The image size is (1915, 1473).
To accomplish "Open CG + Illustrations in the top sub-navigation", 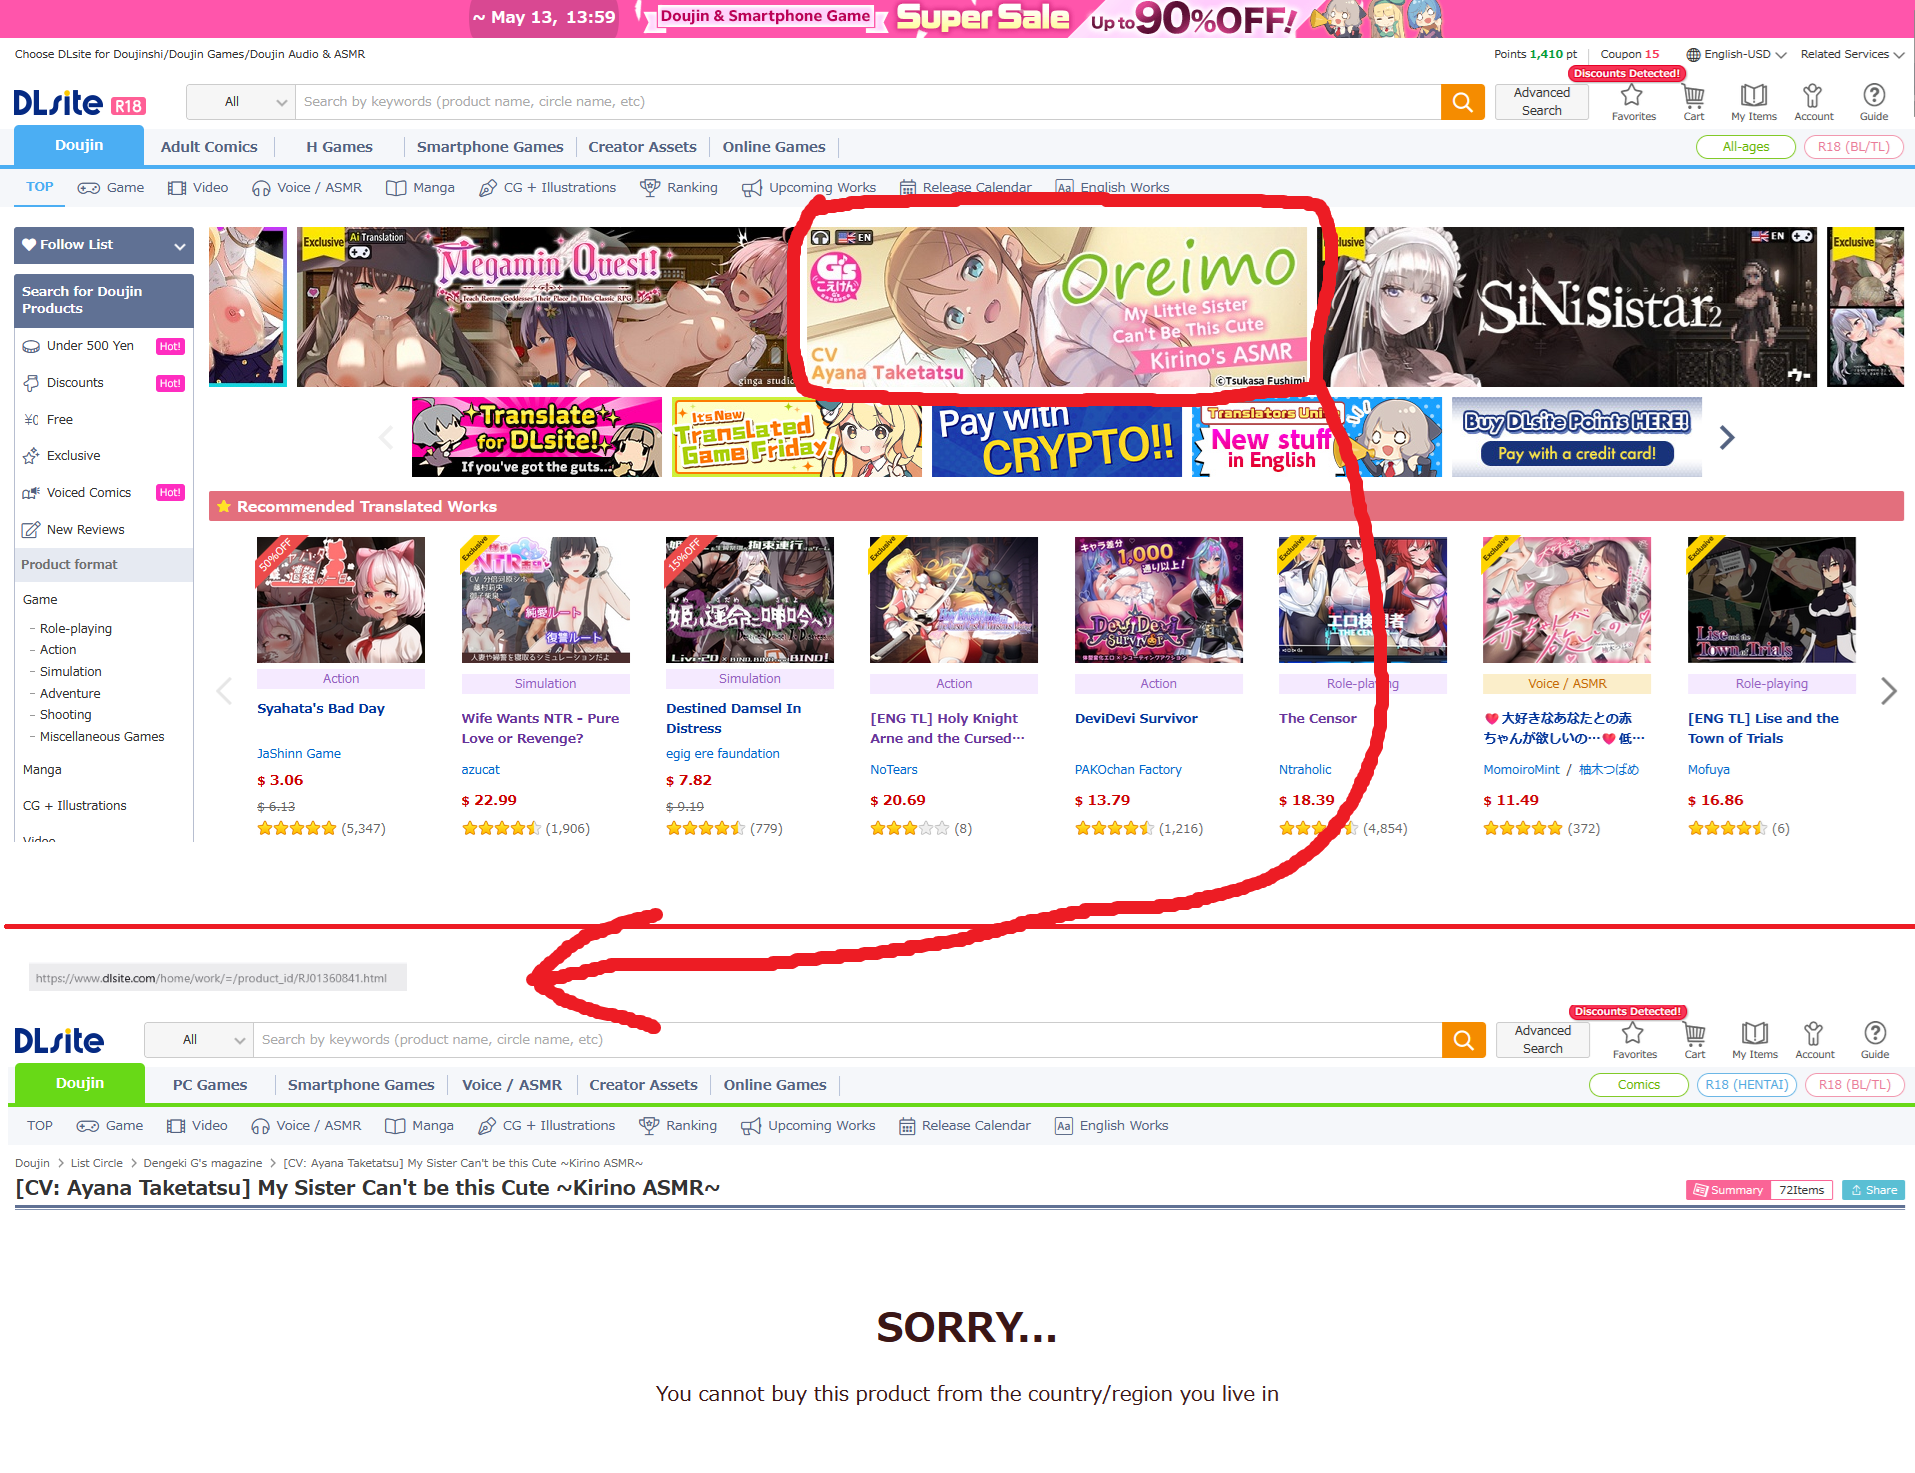I will pos(547,187).
